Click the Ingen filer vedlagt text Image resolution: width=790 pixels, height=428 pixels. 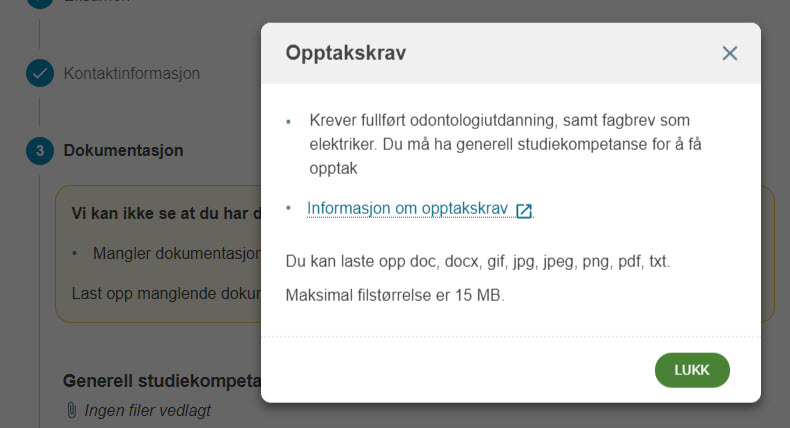[148, 410]
